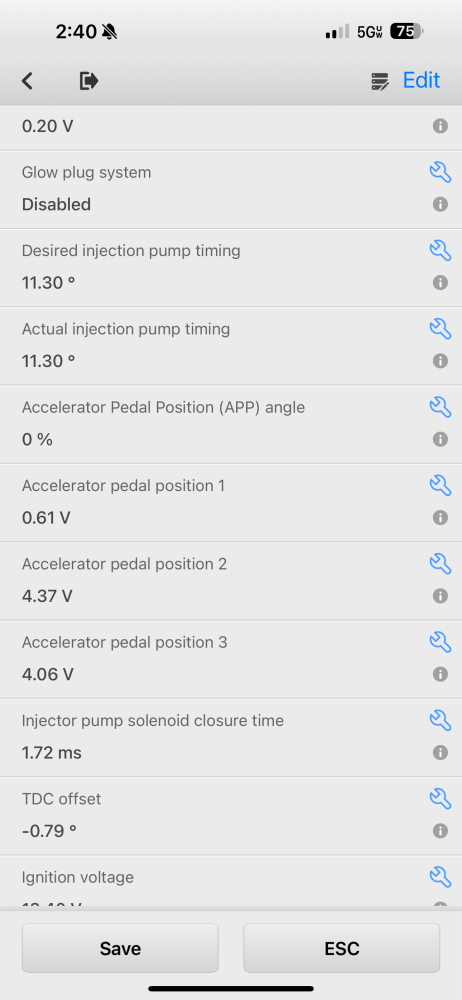Viewport: 462px width, 1000px height.
Task: Tap the wrench for Accelerator Pedal Position angle
Action: [440, 407]
